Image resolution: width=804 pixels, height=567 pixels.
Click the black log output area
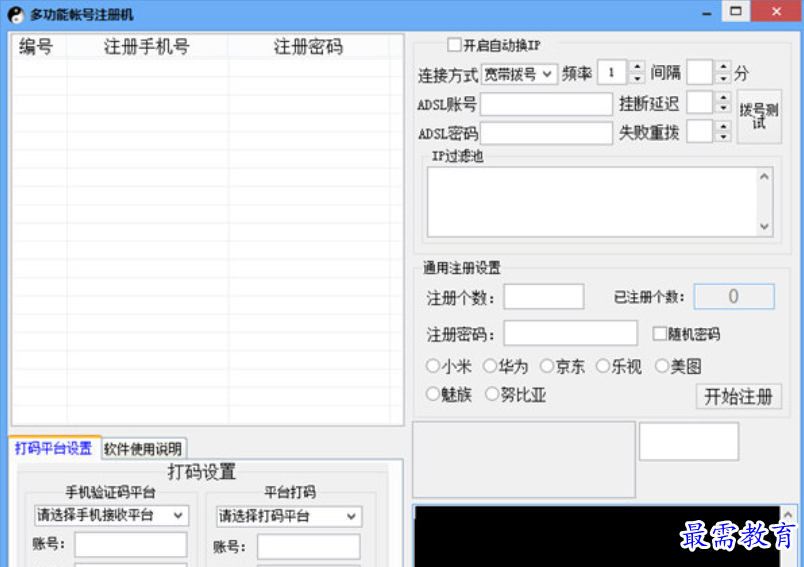coord(597,536)
